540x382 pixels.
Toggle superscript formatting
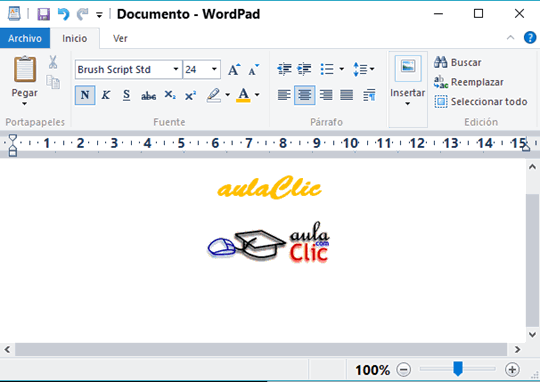click(190, 95)
